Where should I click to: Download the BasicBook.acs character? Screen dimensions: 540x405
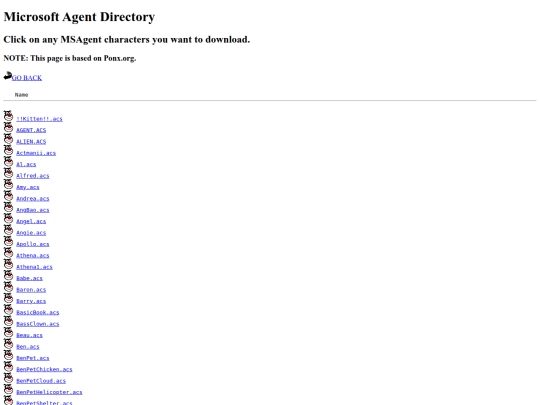click(38, 312)
